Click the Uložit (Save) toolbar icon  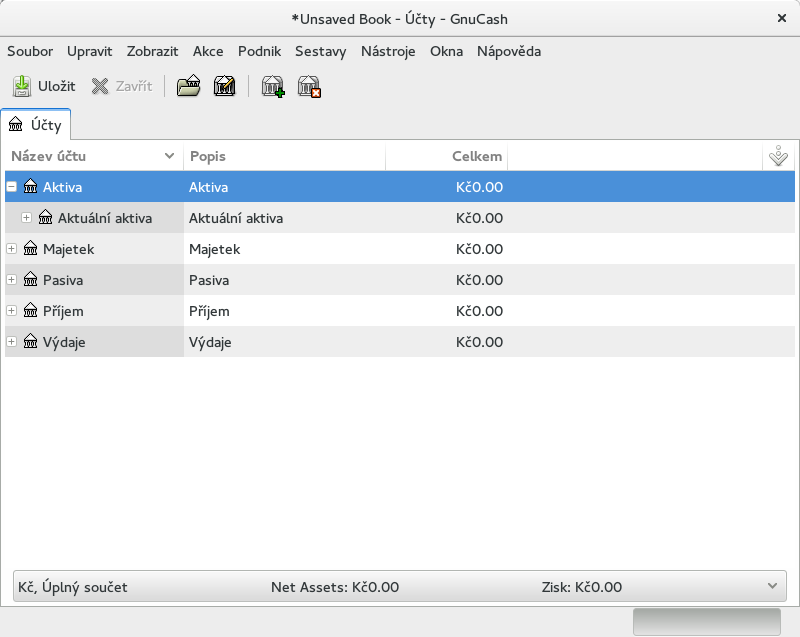[22, 87]
